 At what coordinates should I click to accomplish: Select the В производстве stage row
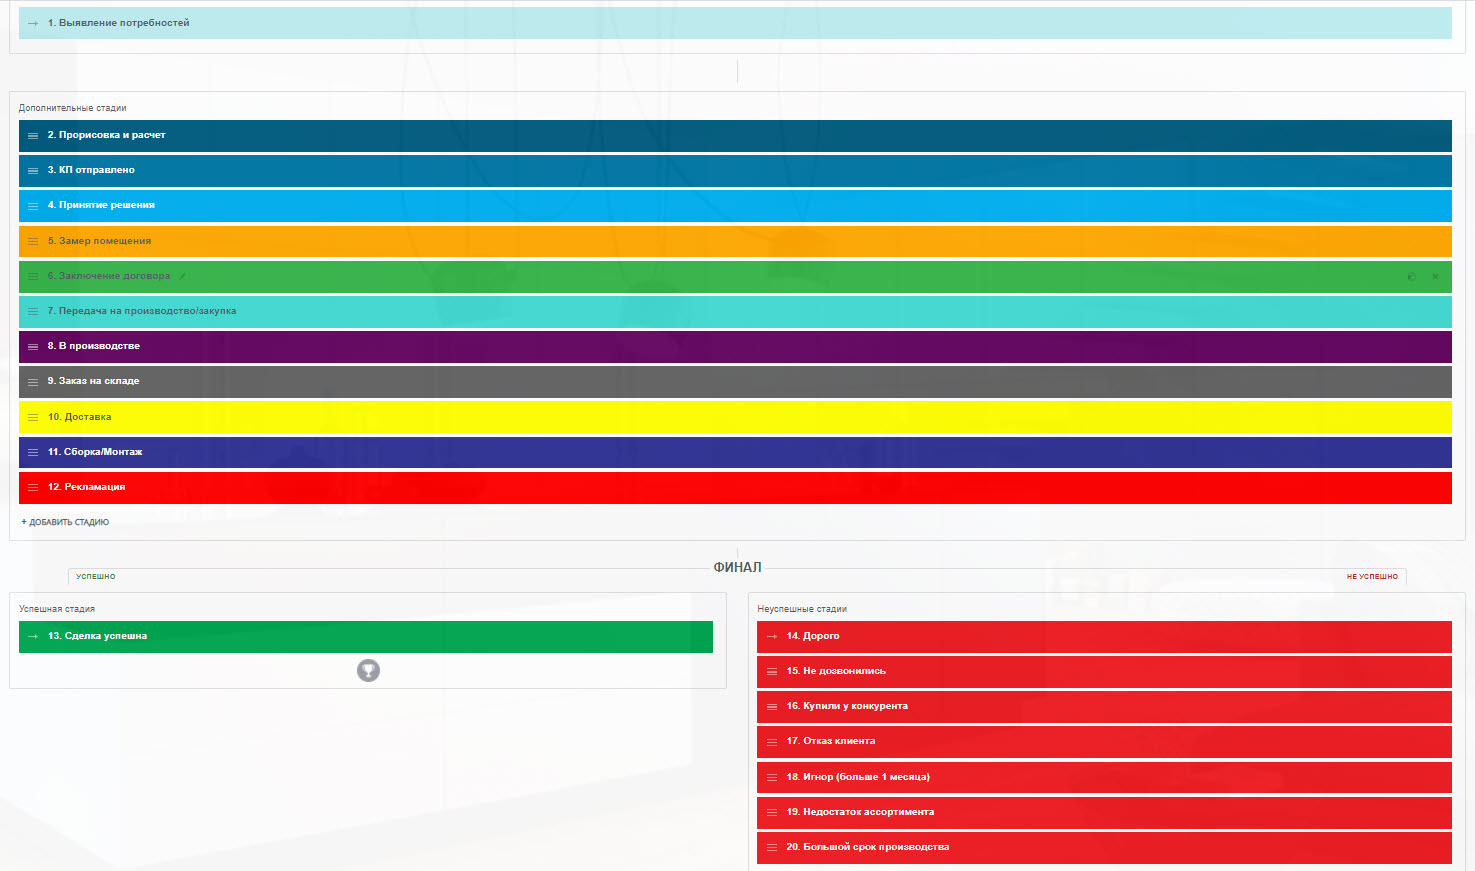point(735,346)
